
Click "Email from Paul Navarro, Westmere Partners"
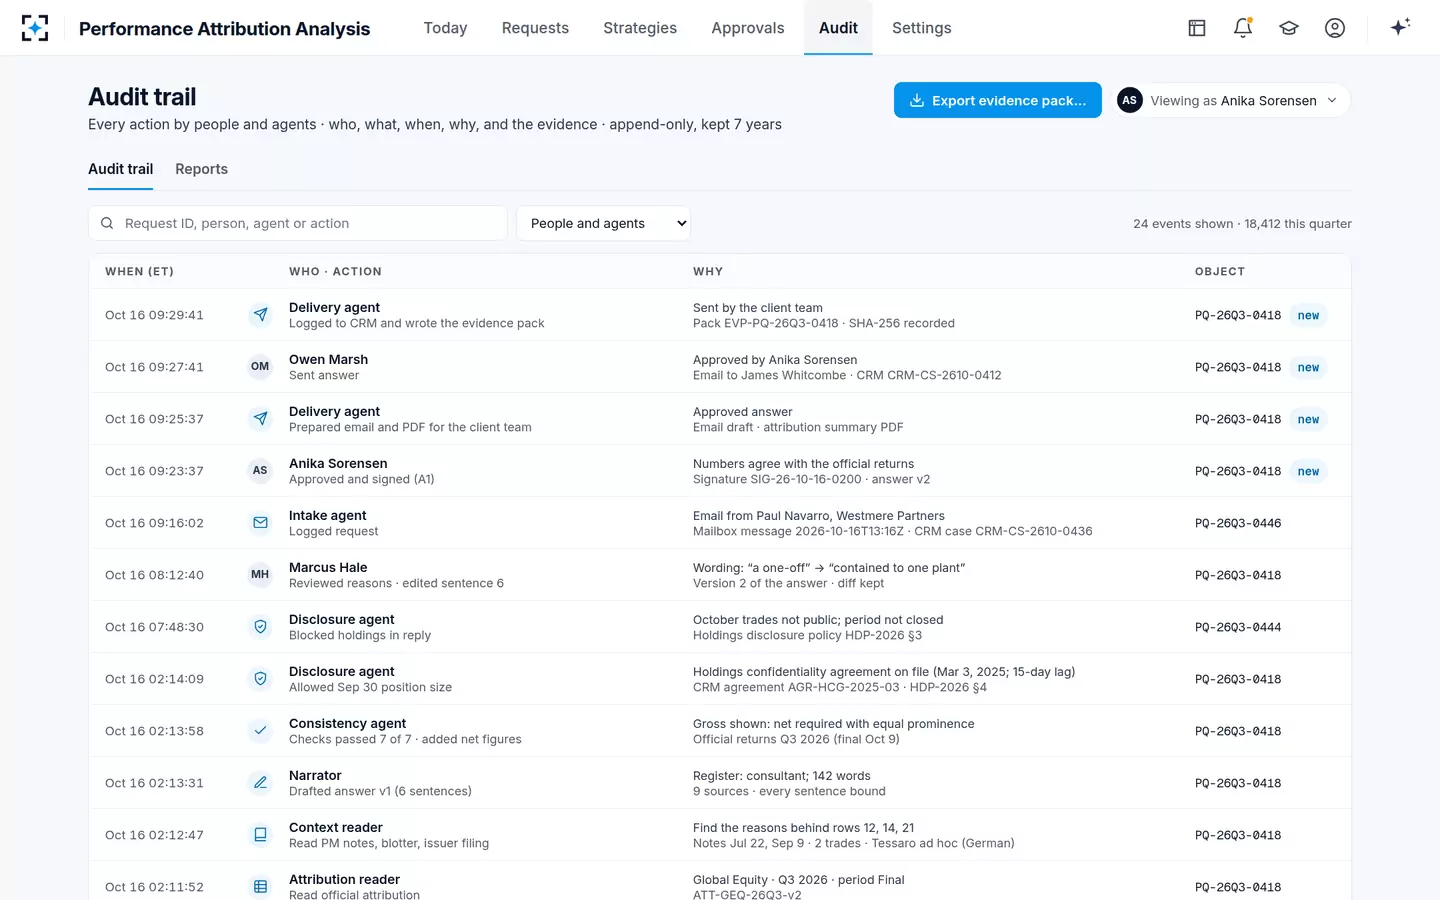819,515
